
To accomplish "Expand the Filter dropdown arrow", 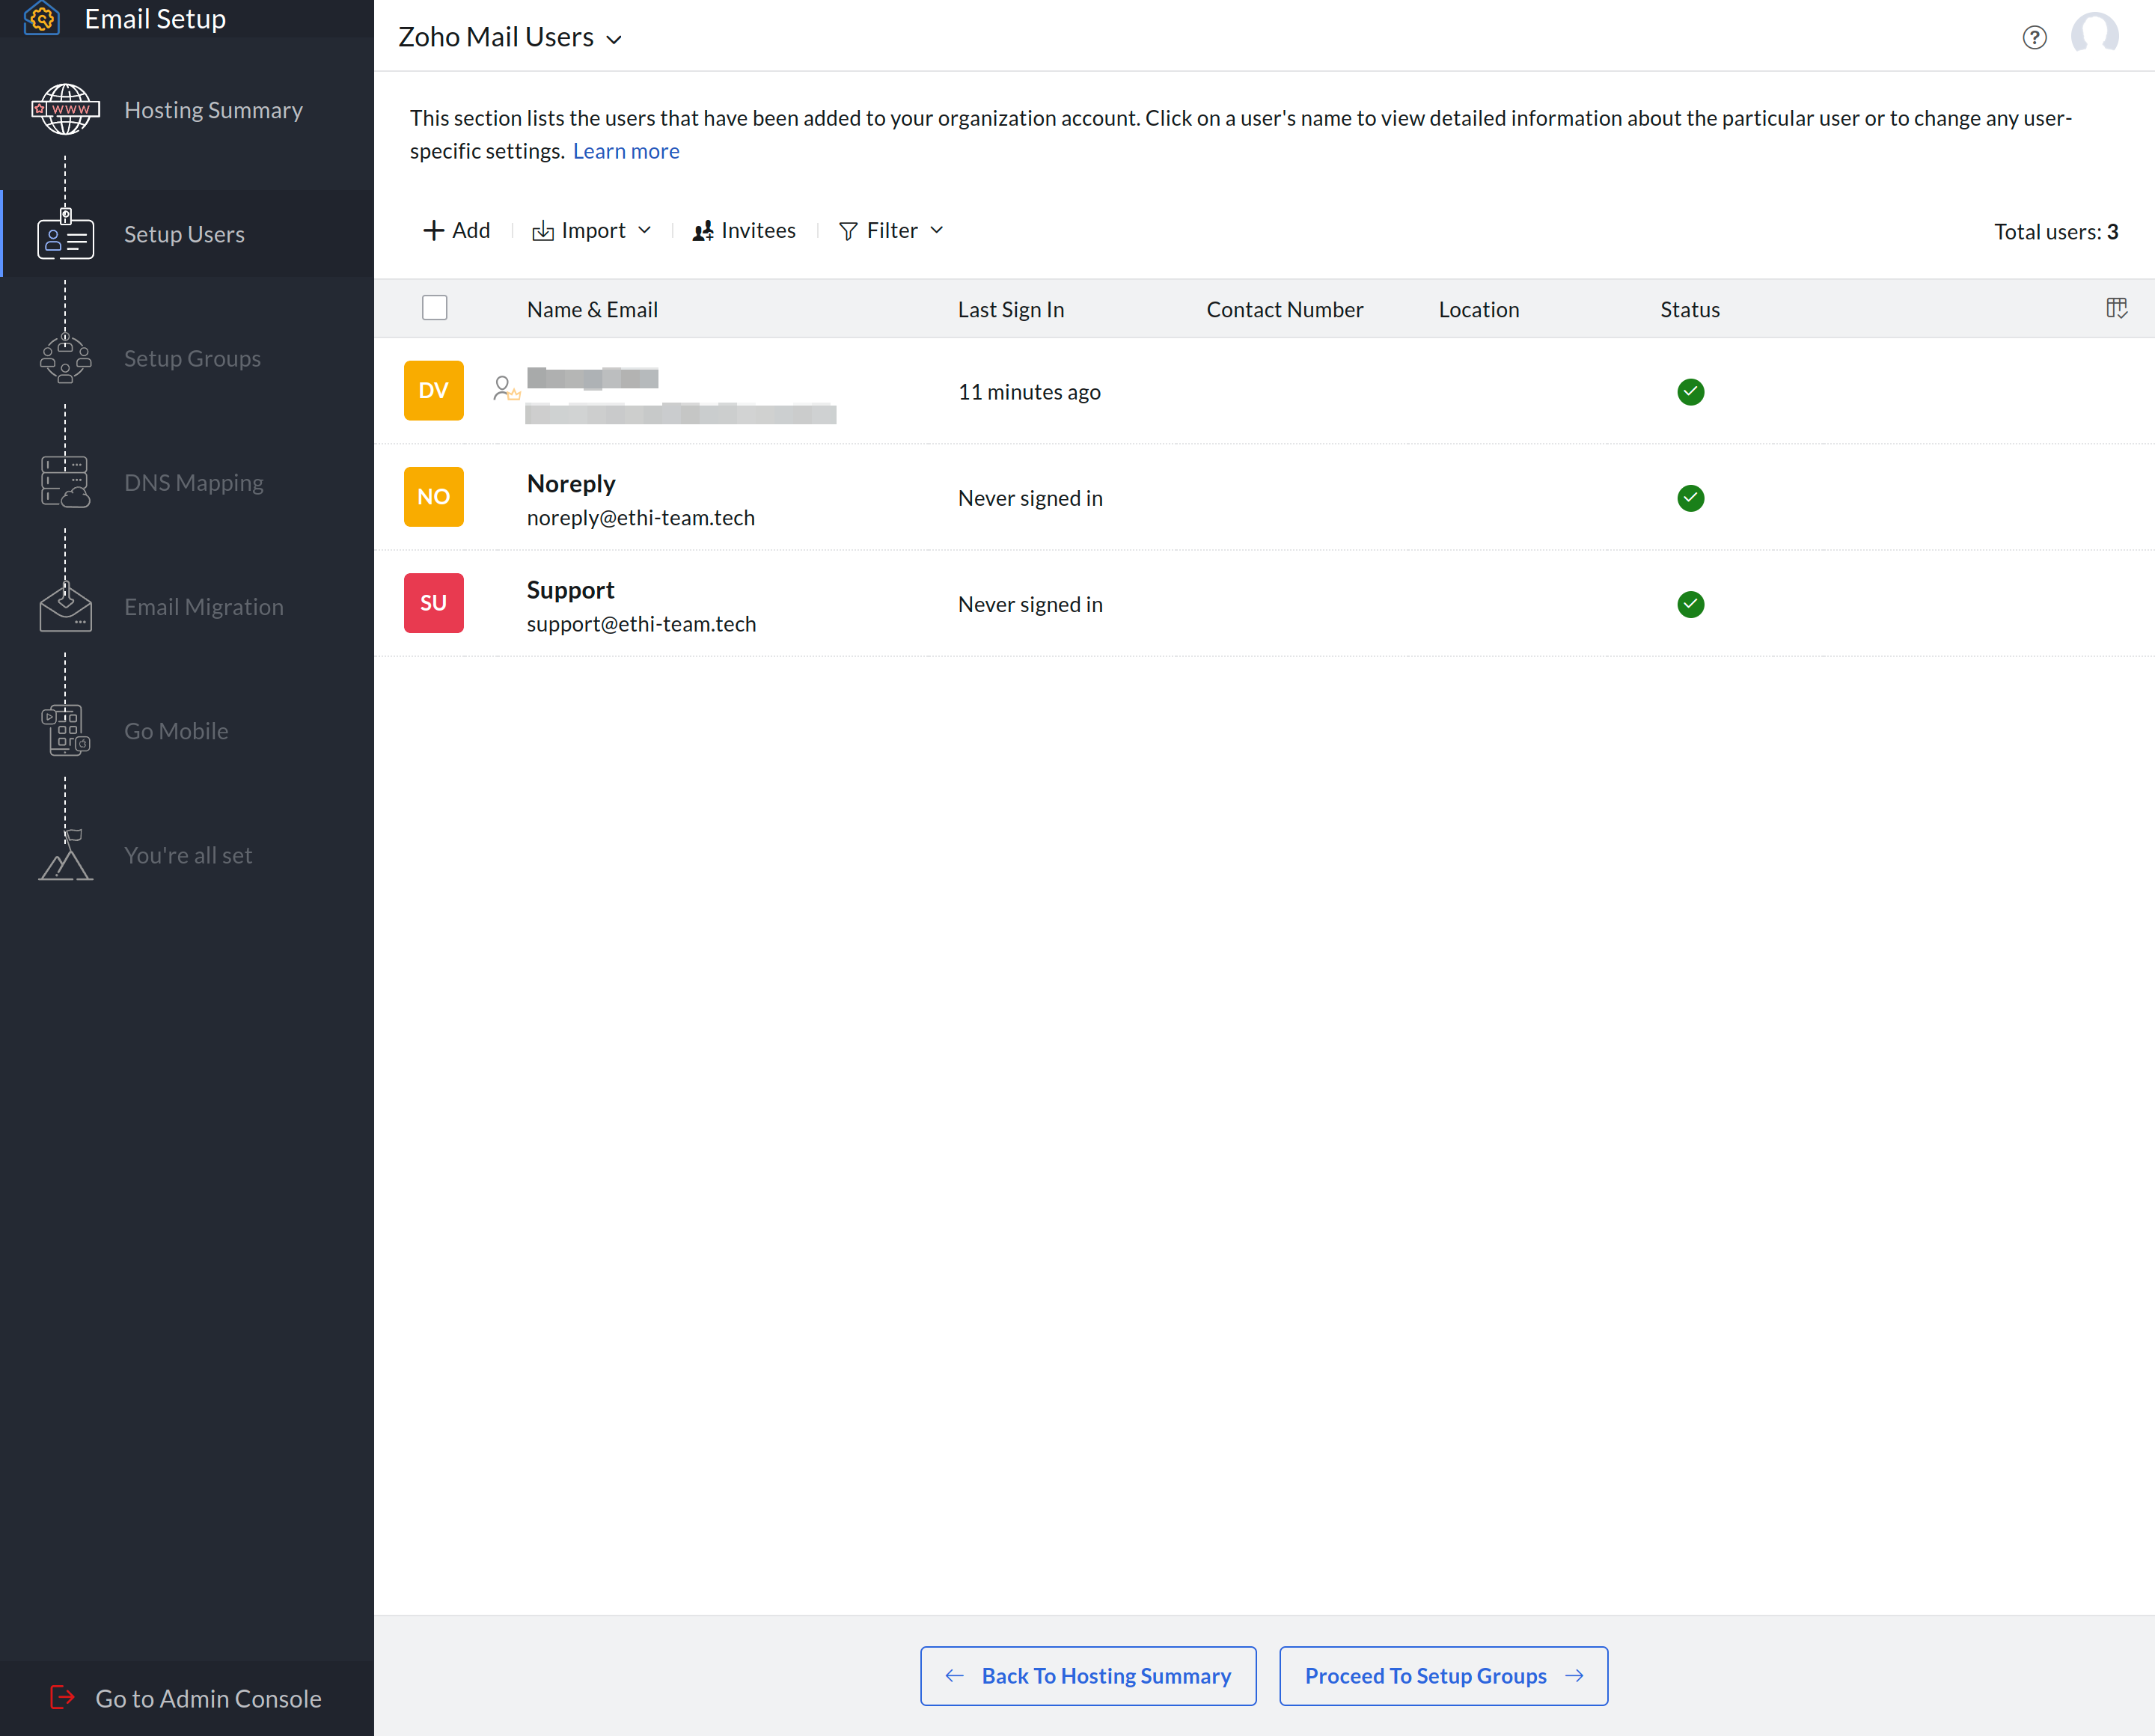I will (936, 230).
